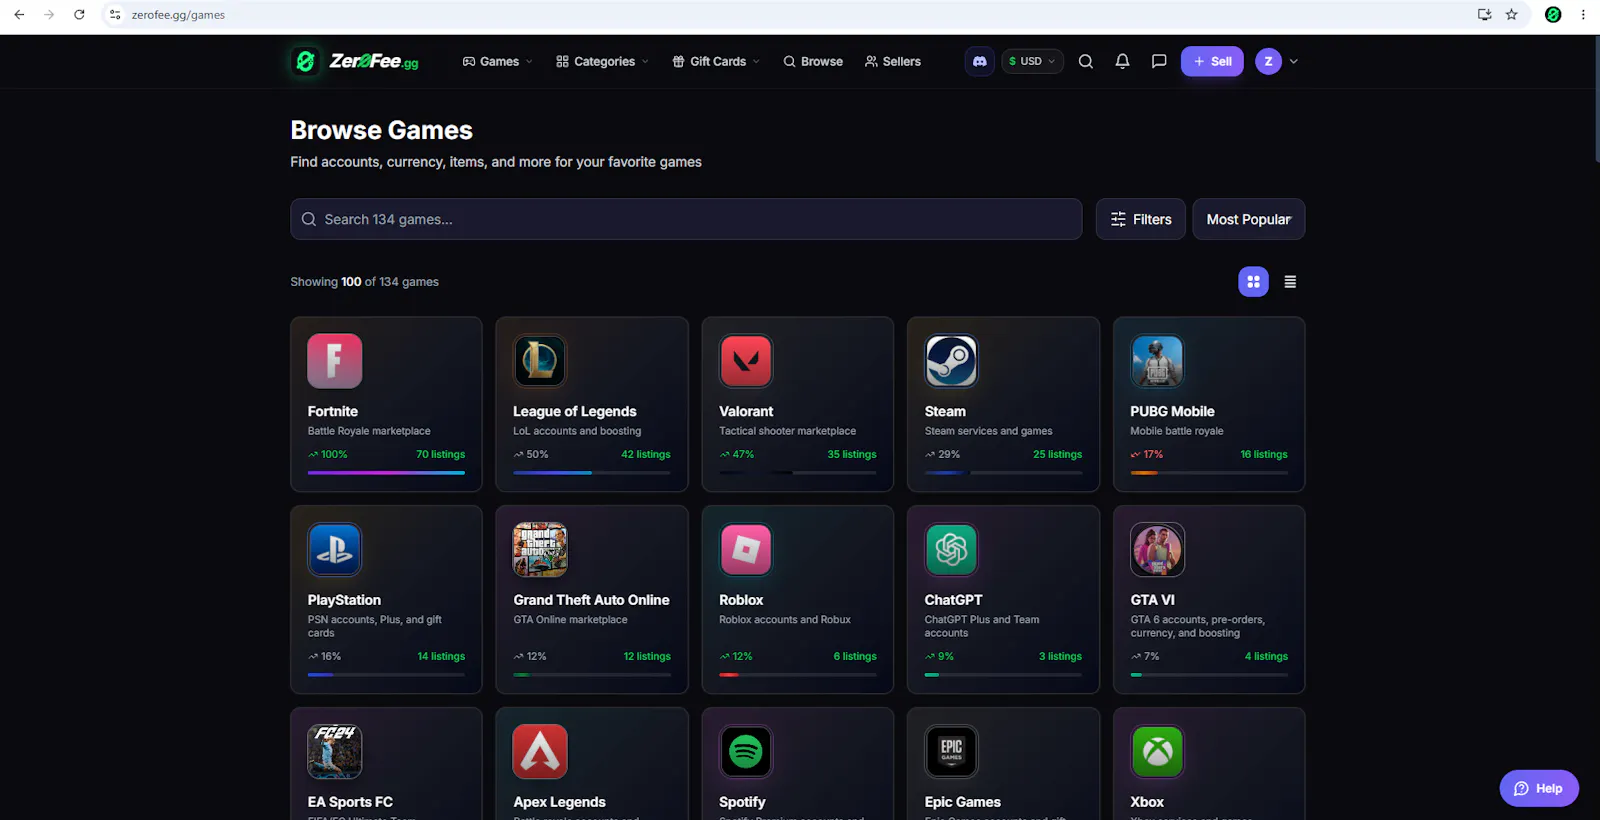This screenshot has width=1600, height=820.
Task: Open the Valorant title link
Action: 746,411
